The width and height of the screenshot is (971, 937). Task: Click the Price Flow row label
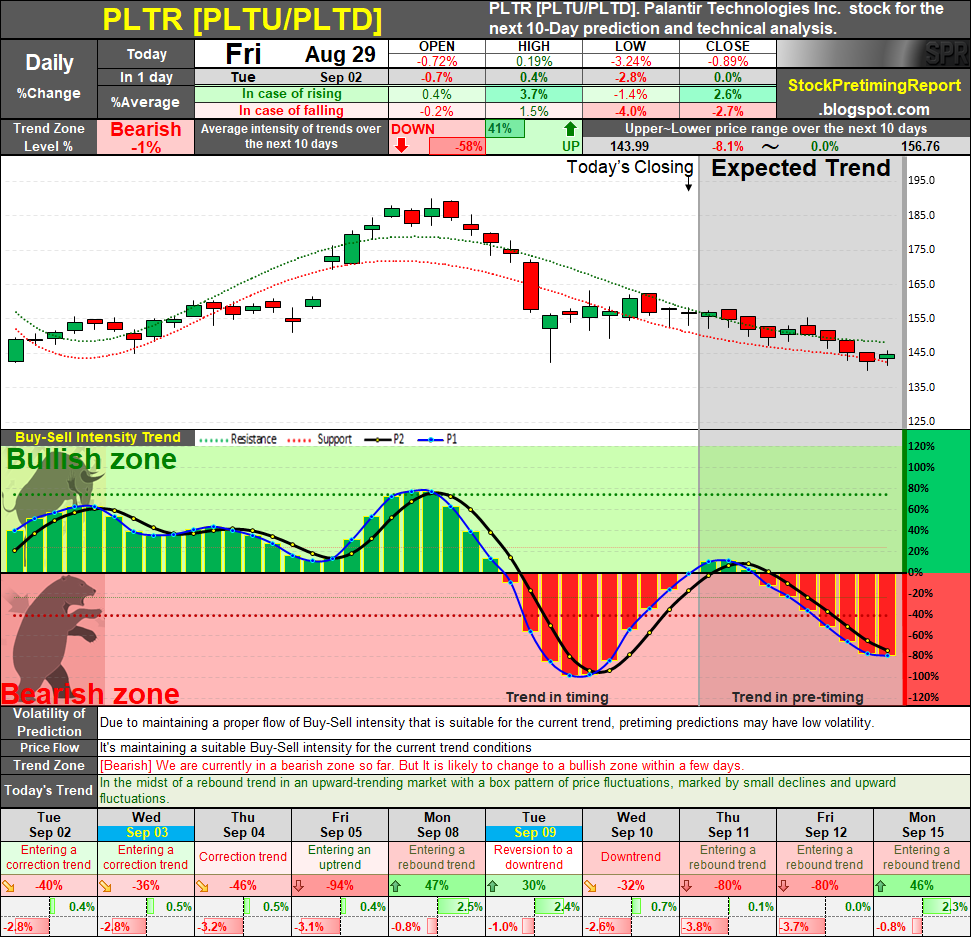(49, 748)
